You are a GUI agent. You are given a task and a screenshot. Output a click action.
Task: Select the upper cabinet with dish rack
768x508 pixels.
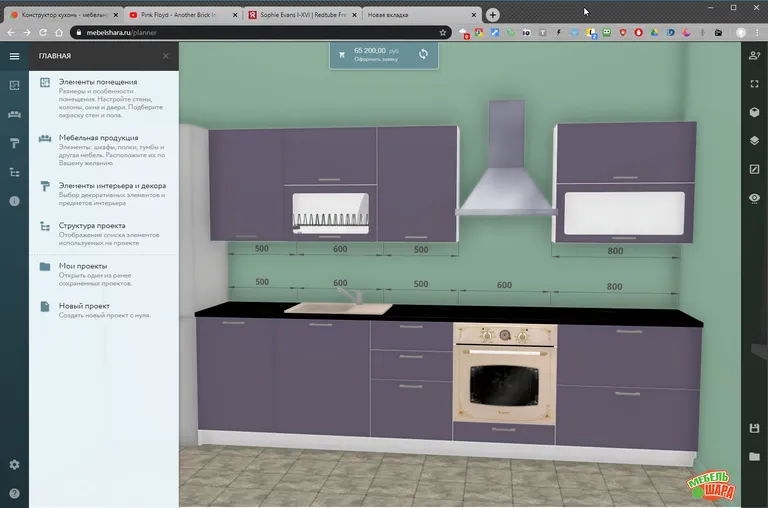(x=331, y=184)
